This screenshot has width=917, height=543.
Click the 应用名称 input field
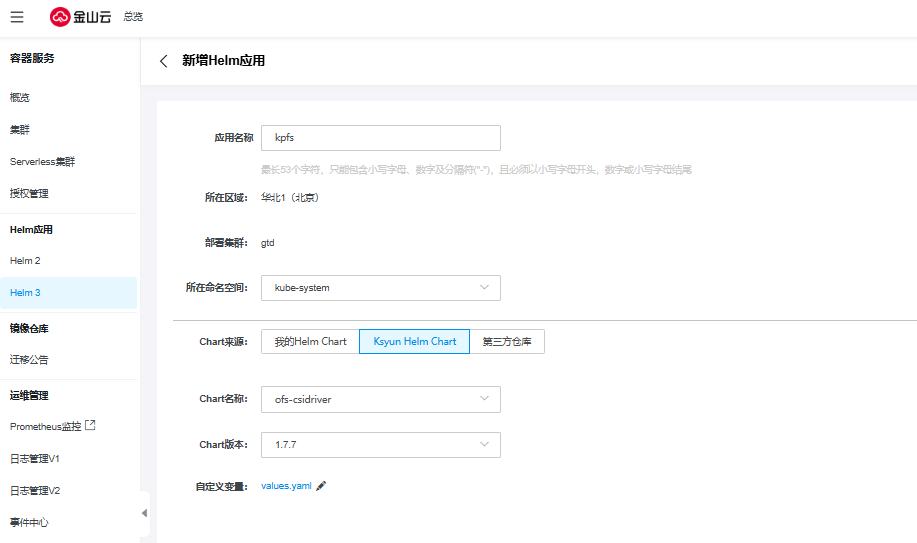[x=380, y=138]
